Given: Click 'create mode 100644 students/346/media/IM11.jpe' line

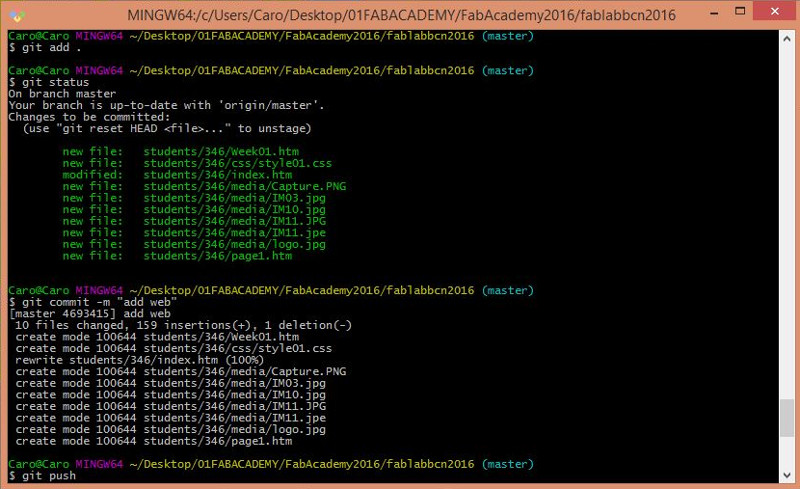Looking at the screenshot, I should click(x=170, y=418).
